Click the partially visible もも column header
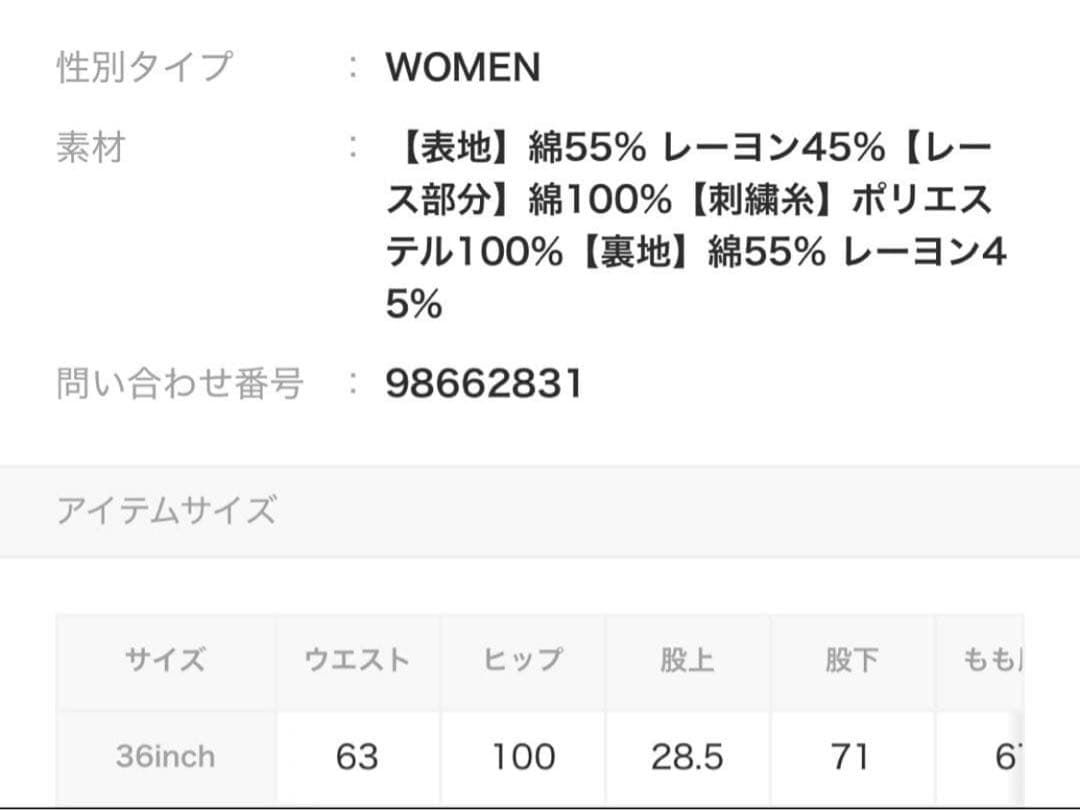This screenshot has width=1080, height=810. coord(990,660)
